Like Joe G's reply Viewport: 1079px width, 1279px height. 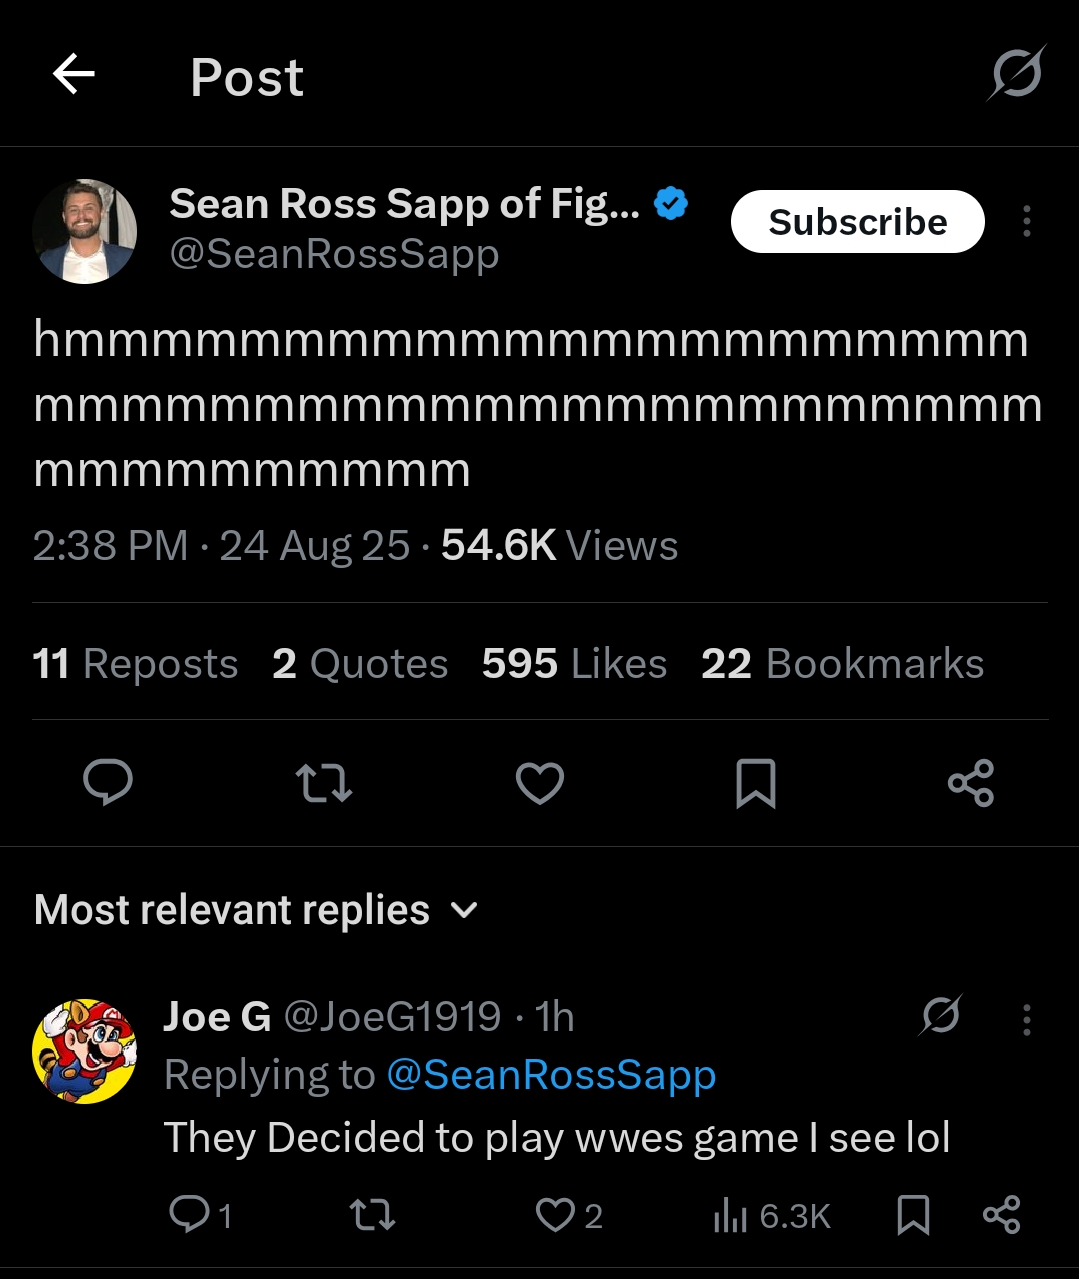[556, 1215]
